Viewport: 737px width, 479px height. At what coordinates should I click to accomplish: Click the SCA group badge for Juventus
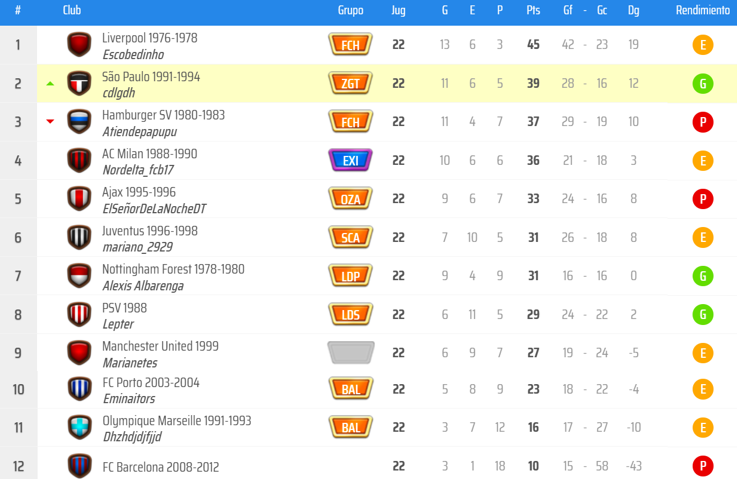point(350,237)
